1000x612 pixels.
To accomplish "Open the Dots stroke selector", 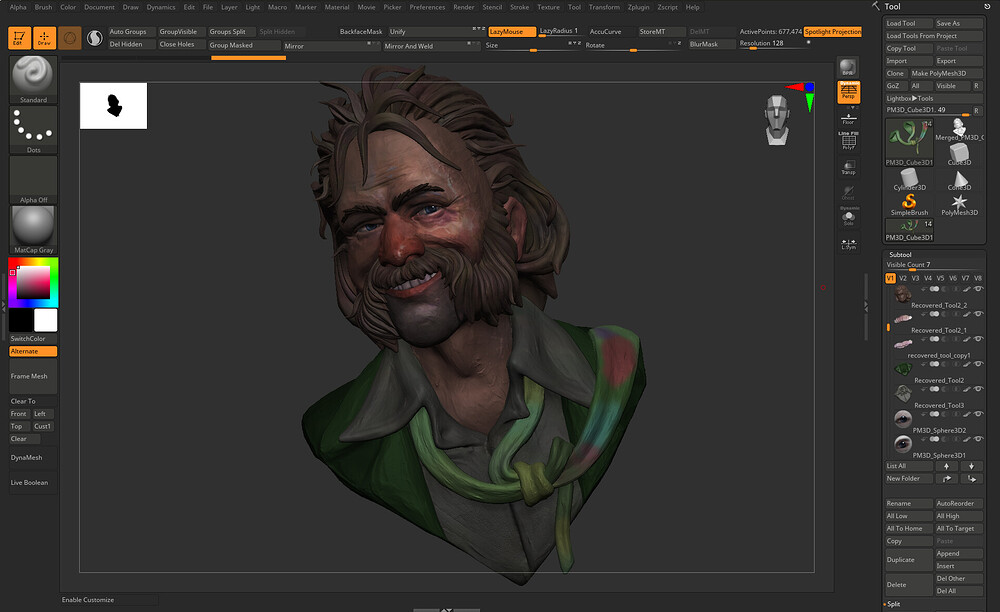I will click(x=33, y=130).
